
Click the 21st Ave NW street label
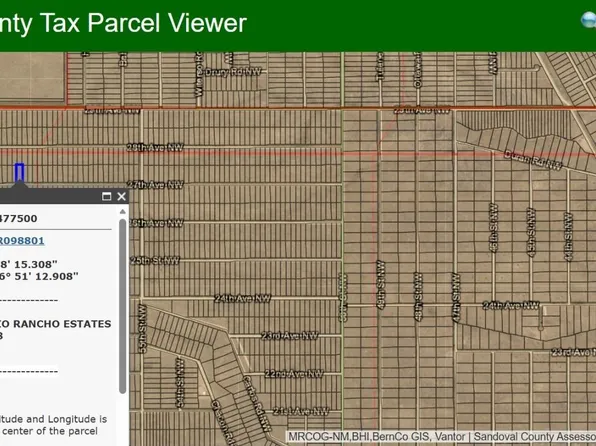301,411
